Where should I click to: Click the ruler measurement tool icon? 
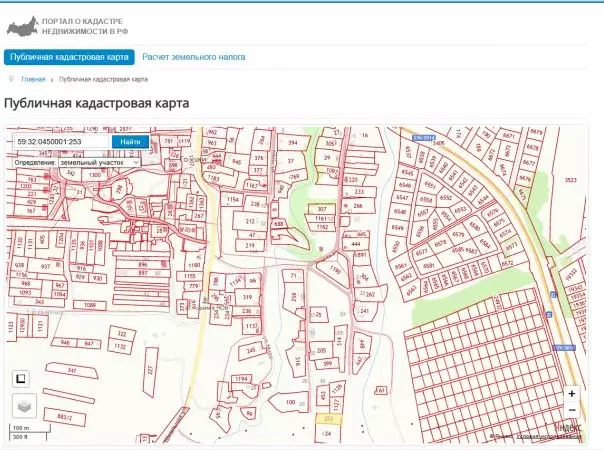(21, 379)
